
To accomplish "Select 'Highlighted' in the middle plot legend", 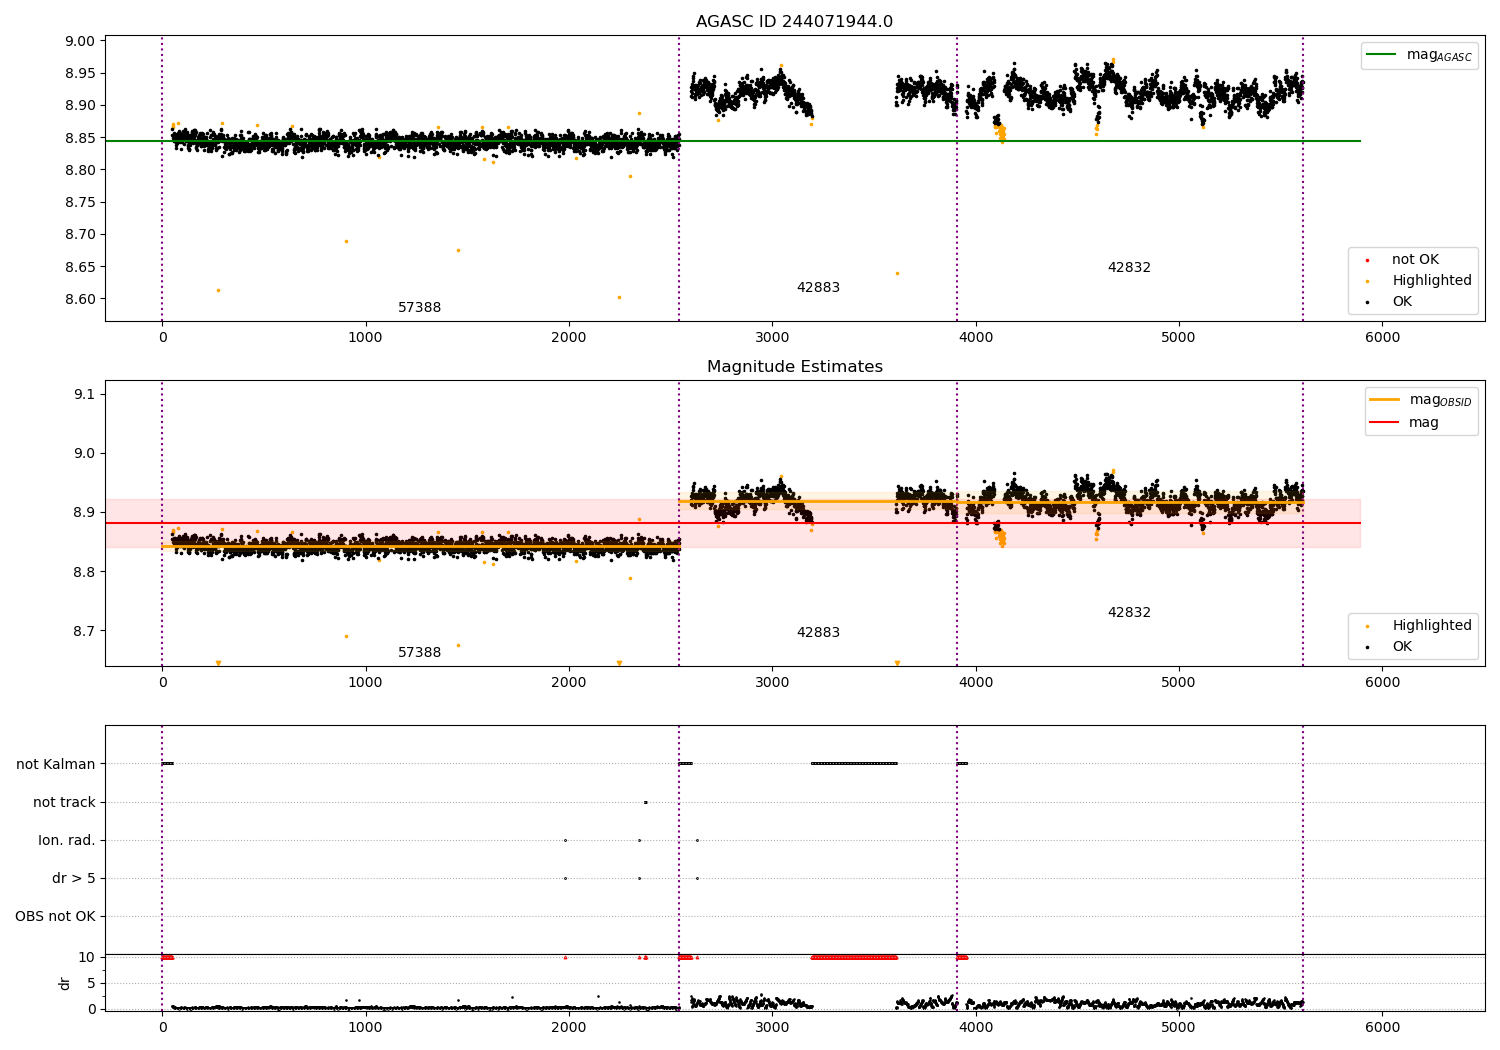I will pos(1432,626).
